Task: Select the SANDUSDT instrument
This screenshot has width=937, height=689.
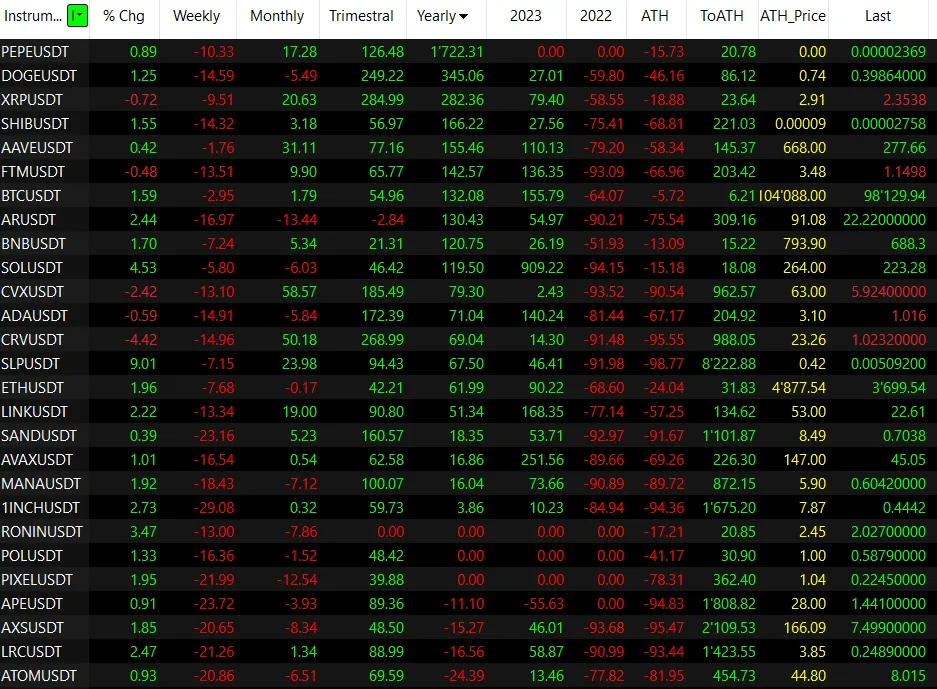Action: [39, 436]
